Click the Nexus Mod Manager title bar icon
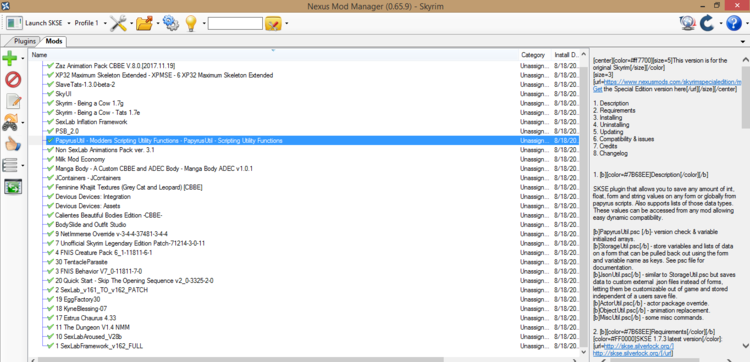750x362 pixels. tap(6, 5)
